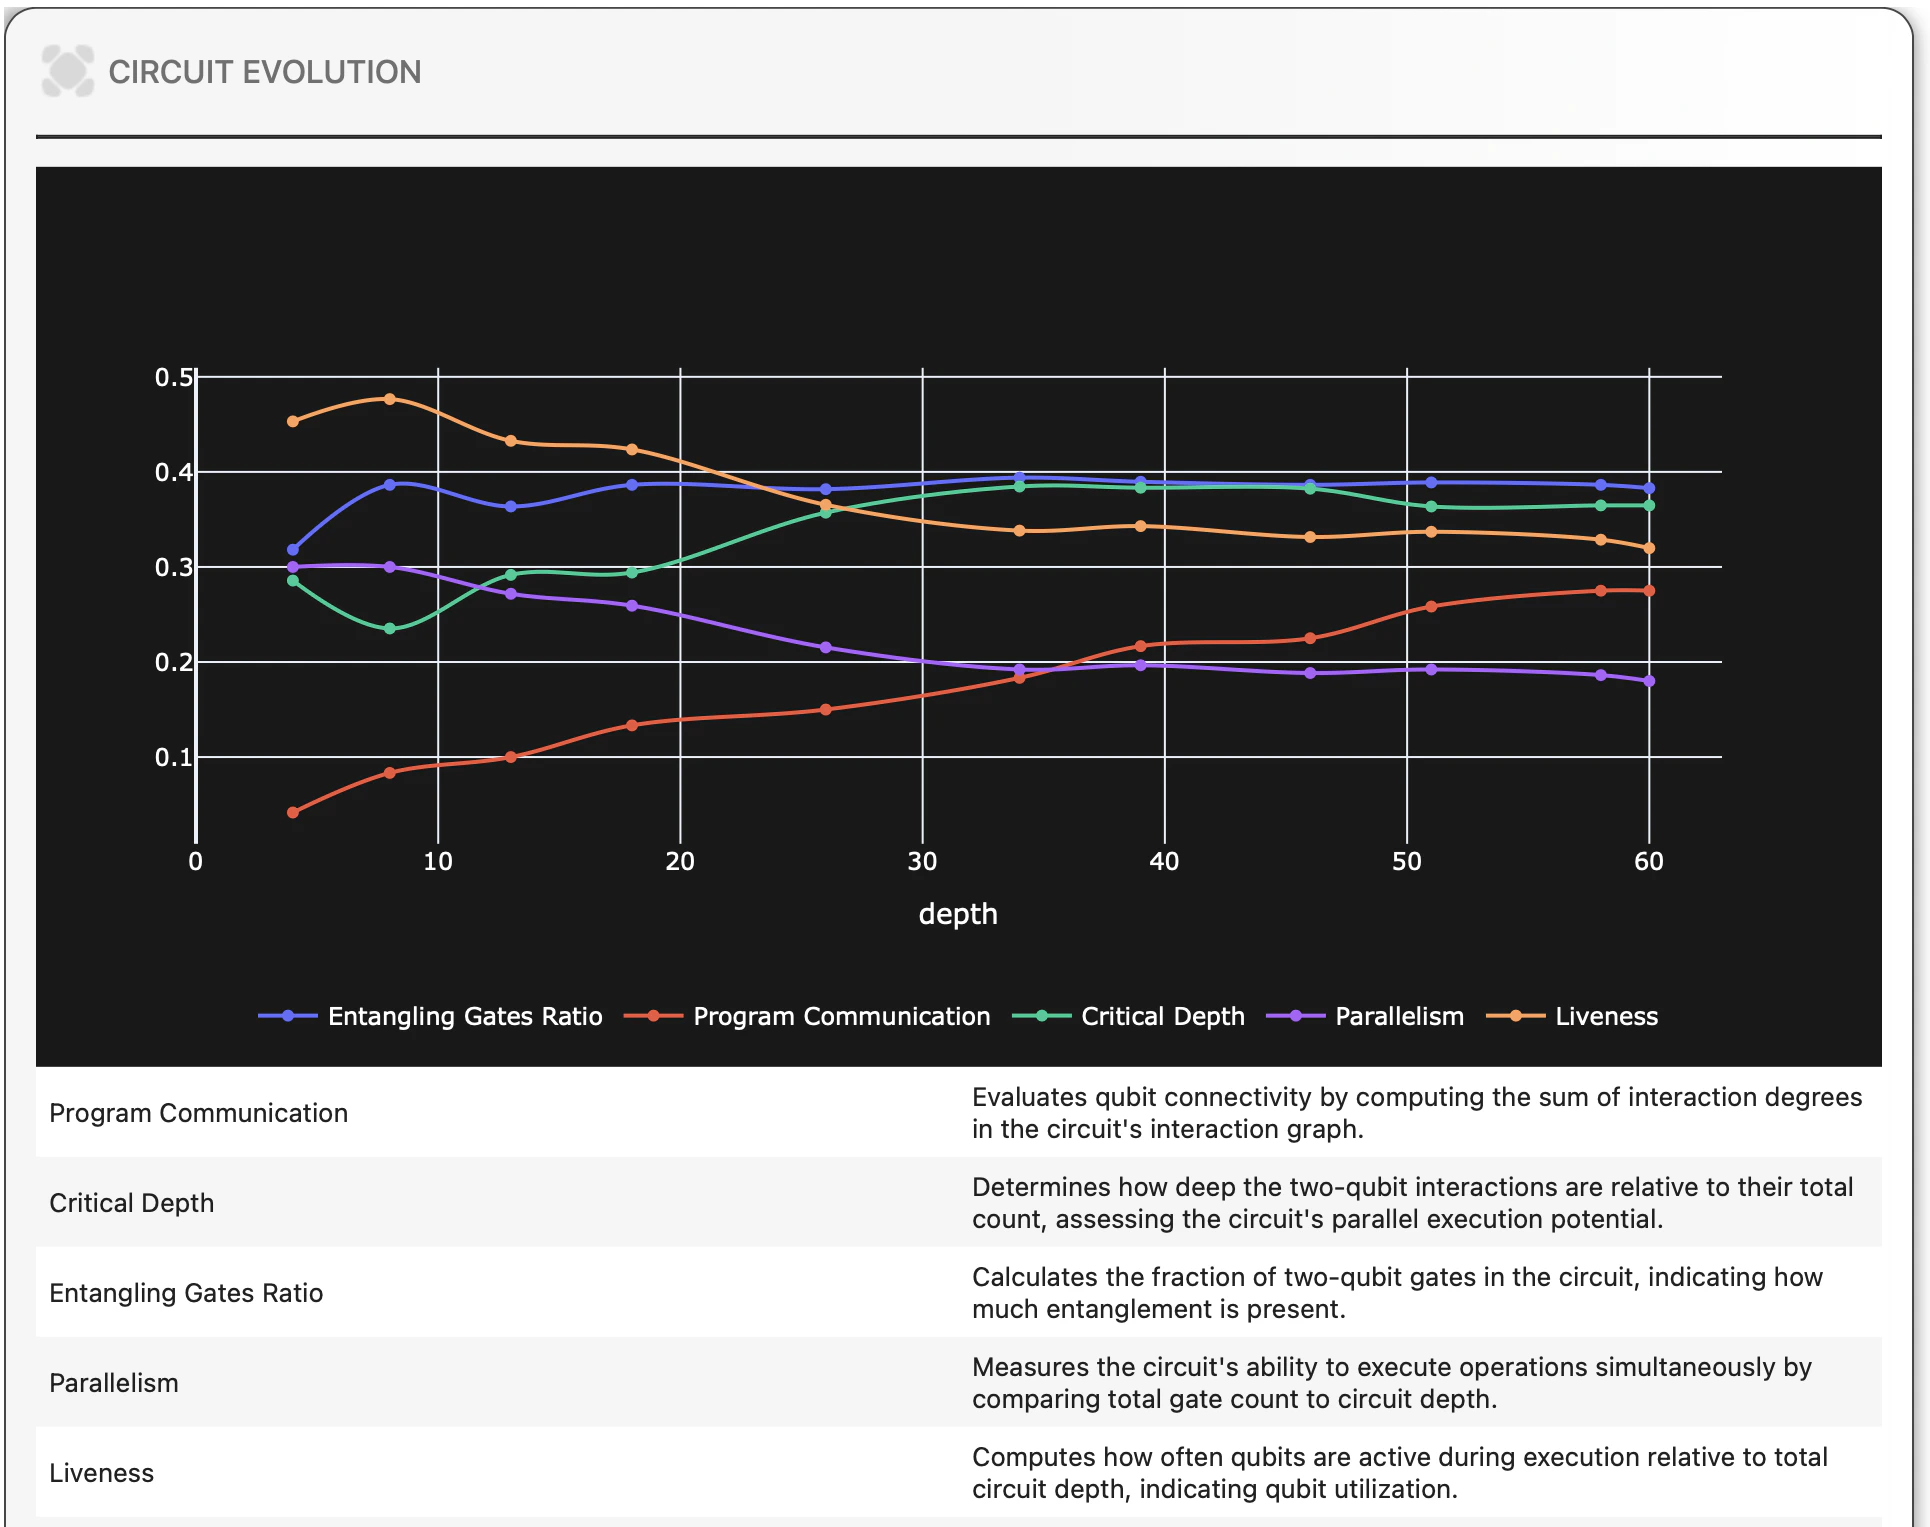The image size is (1930, 1527).
Task: Click the orange Liveness legend marker
Action: tap(1516, 1016)
